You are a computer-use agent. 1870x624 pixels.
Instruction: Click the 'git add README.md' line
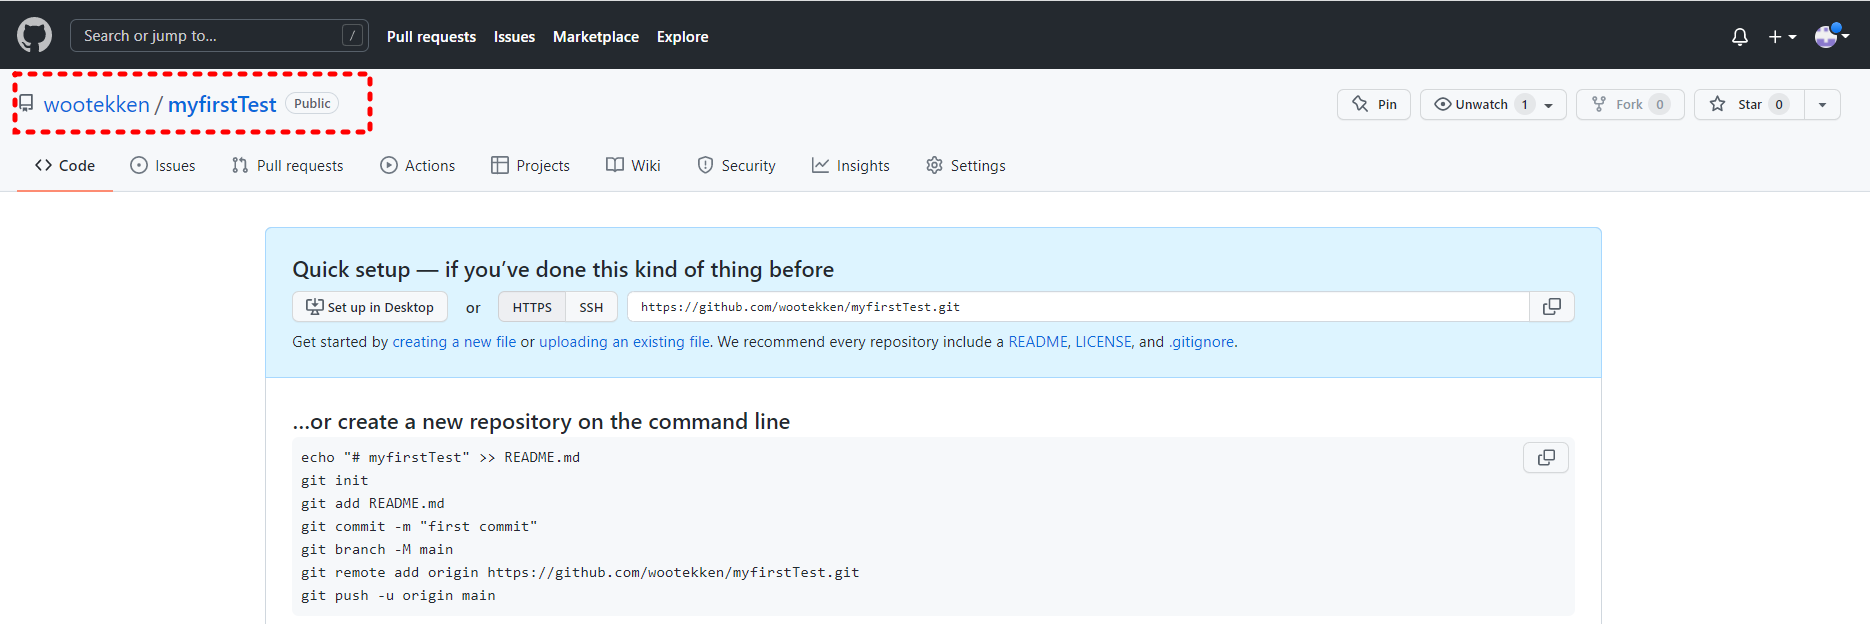[x=373, y=503]
